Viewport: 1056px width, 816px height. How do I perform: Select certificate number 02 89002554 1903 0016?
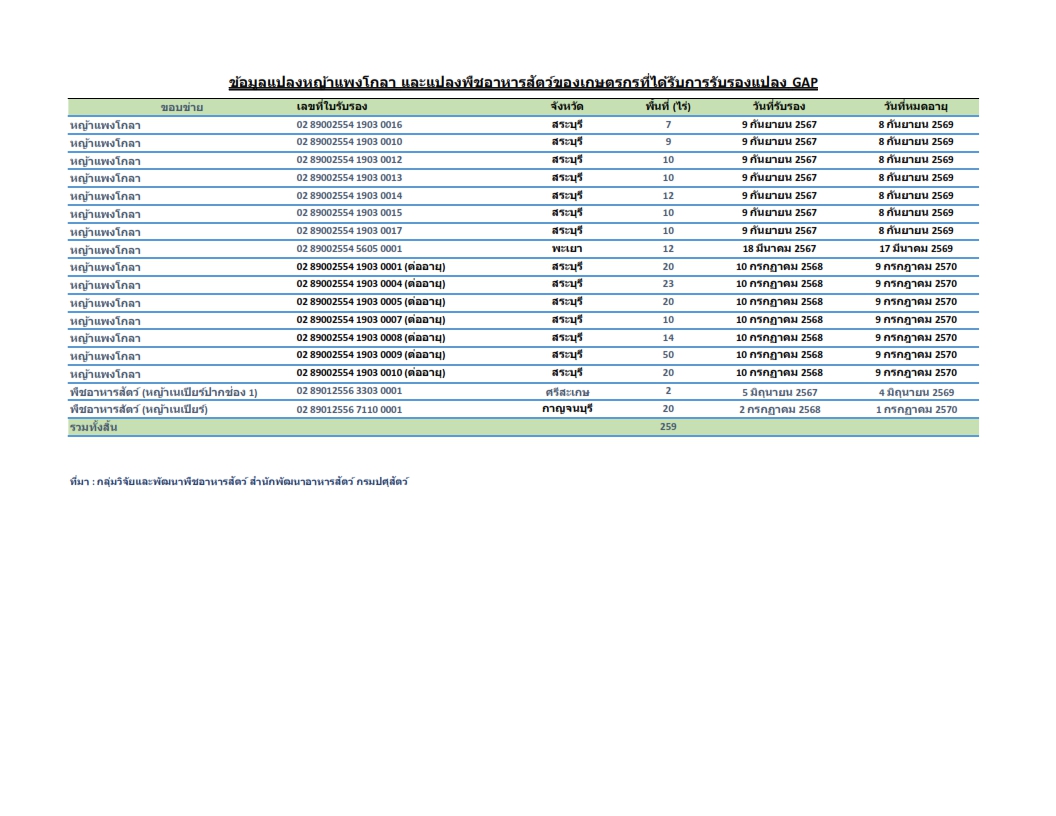click(x=349, y=124)
